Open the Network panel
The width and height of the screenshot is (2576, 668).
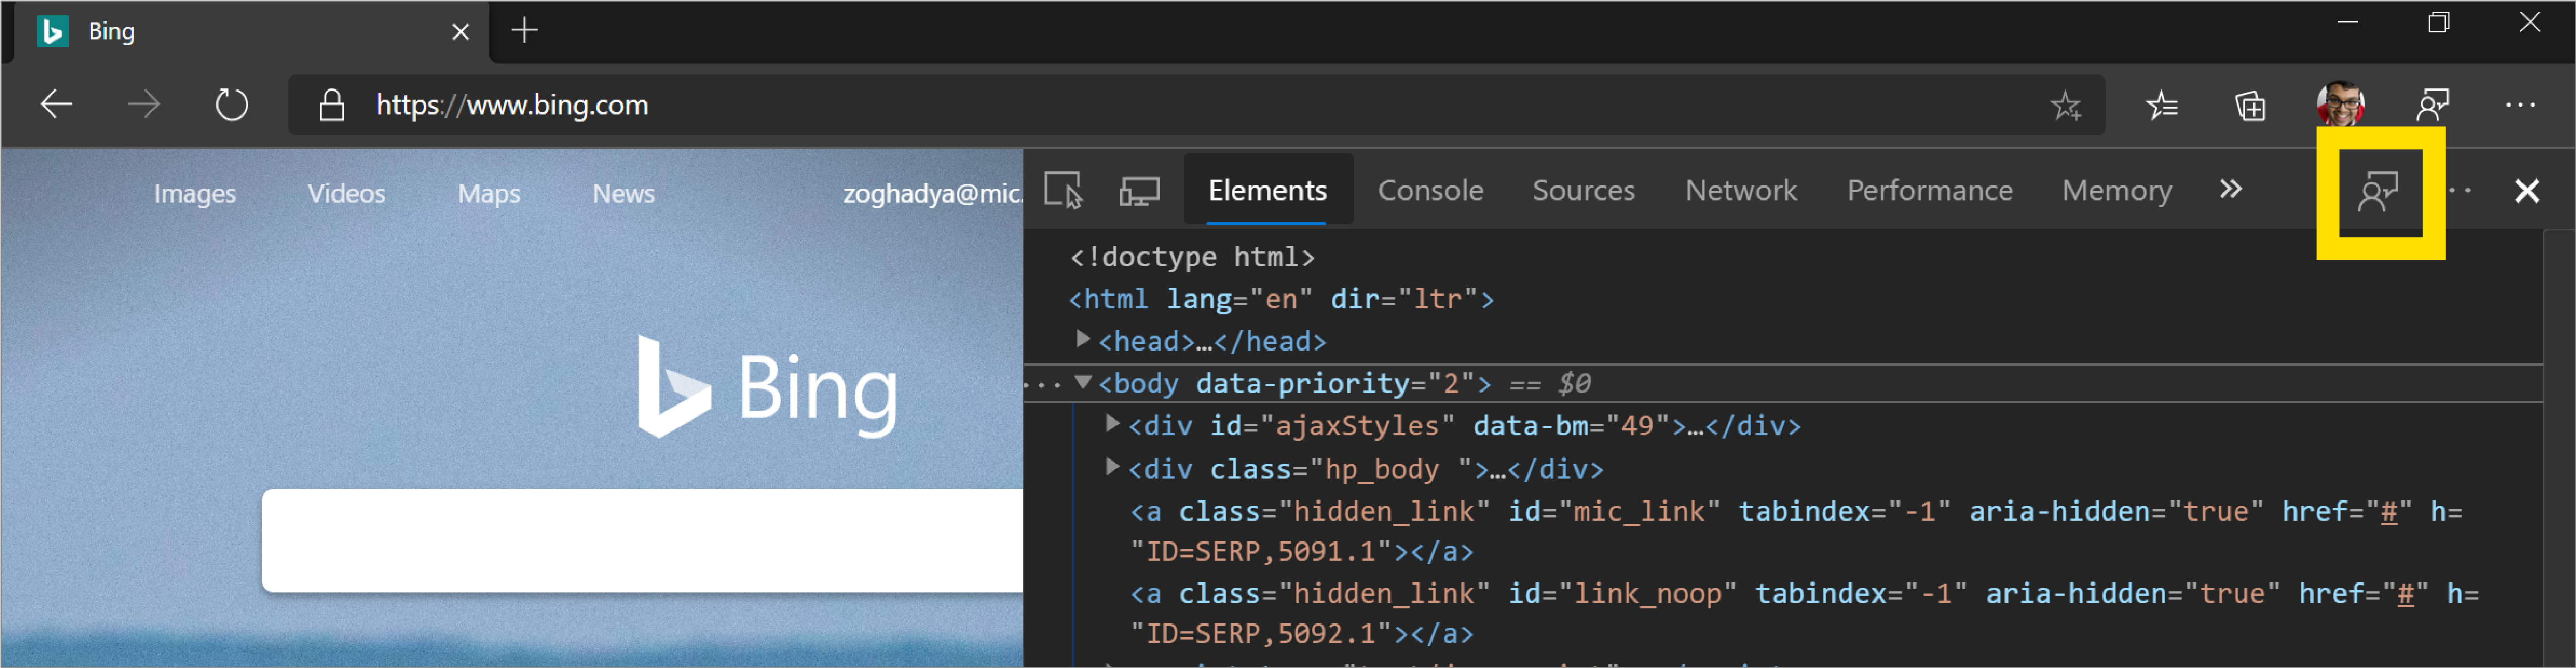(x=1740, y=190)
